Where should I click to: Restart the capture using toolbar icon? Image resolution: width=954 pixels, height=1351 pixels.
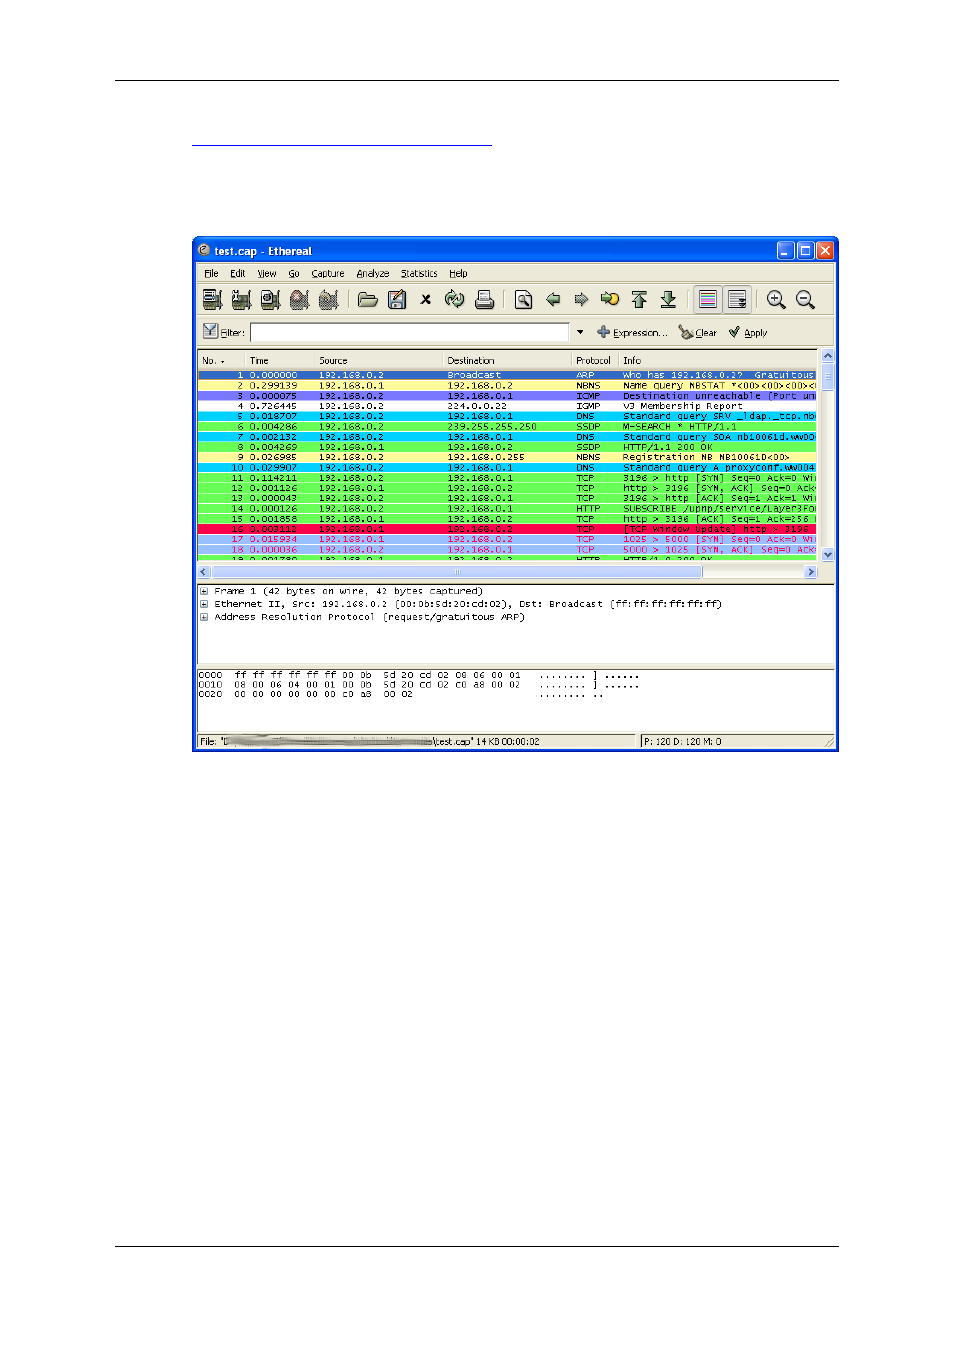pos(328,299)
